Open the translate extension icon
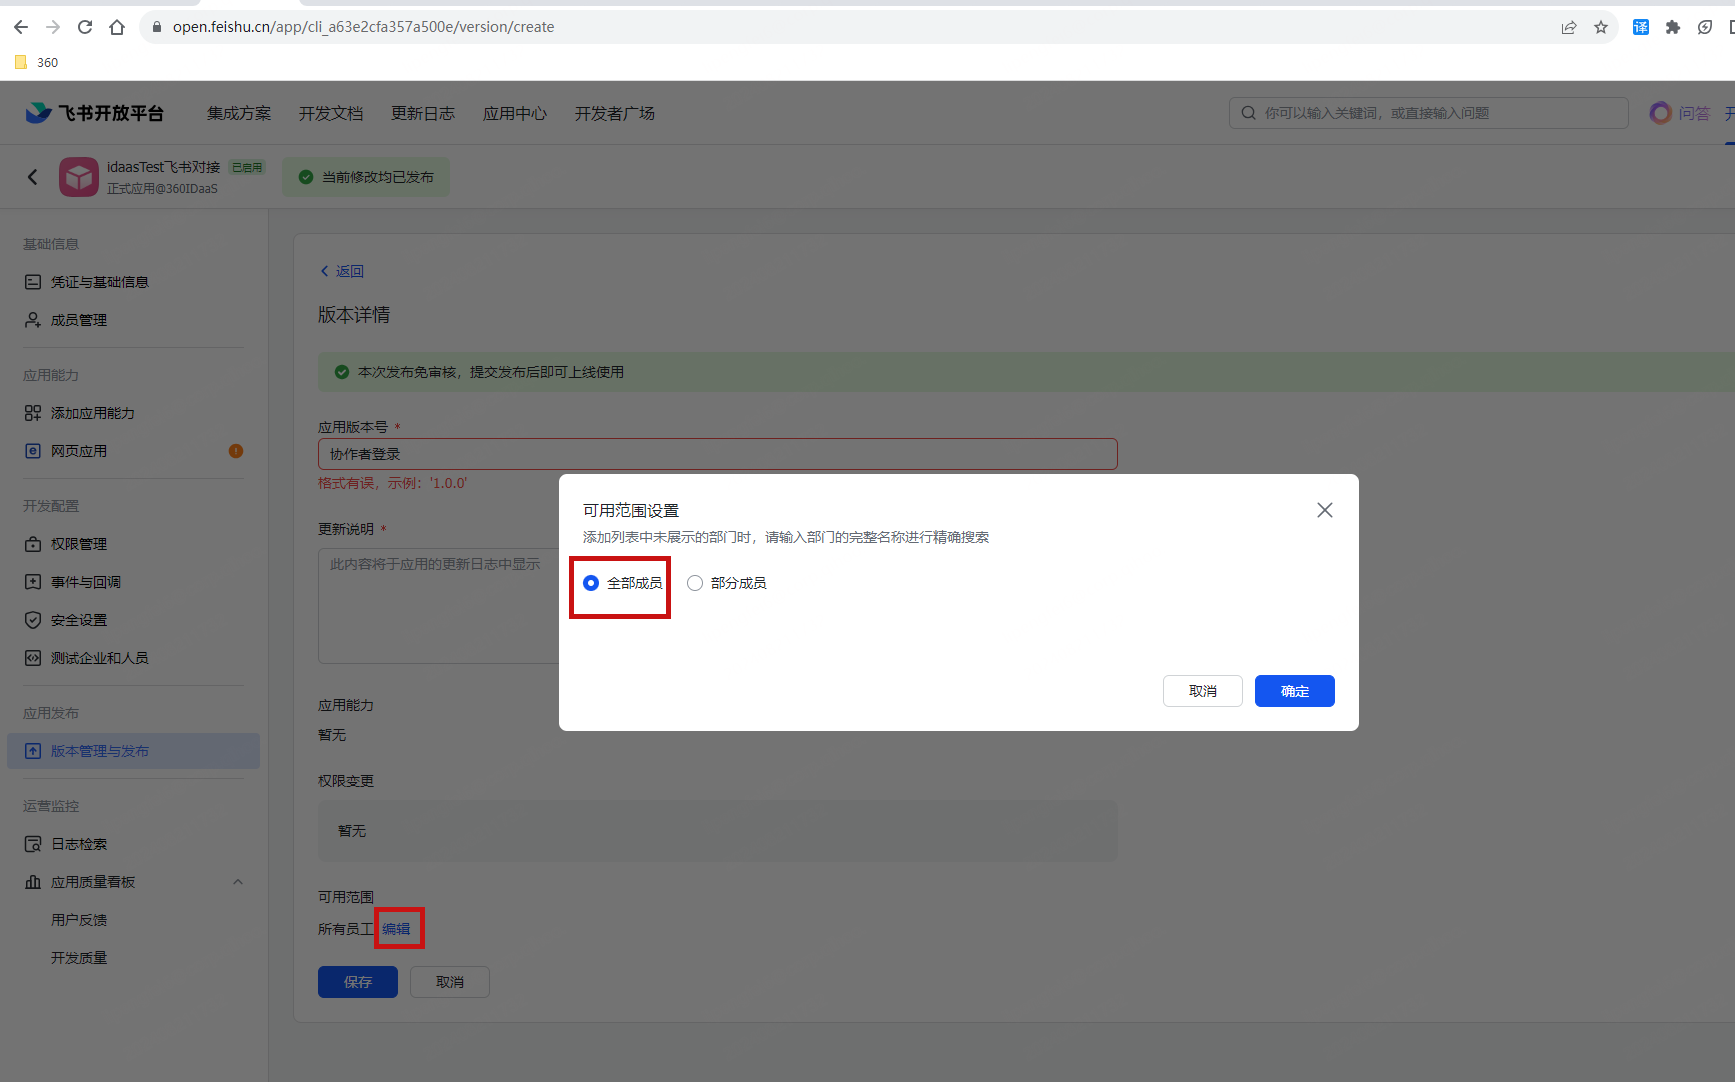The width and height of the screenshot is (1735, 1082). pos(1641,27)
